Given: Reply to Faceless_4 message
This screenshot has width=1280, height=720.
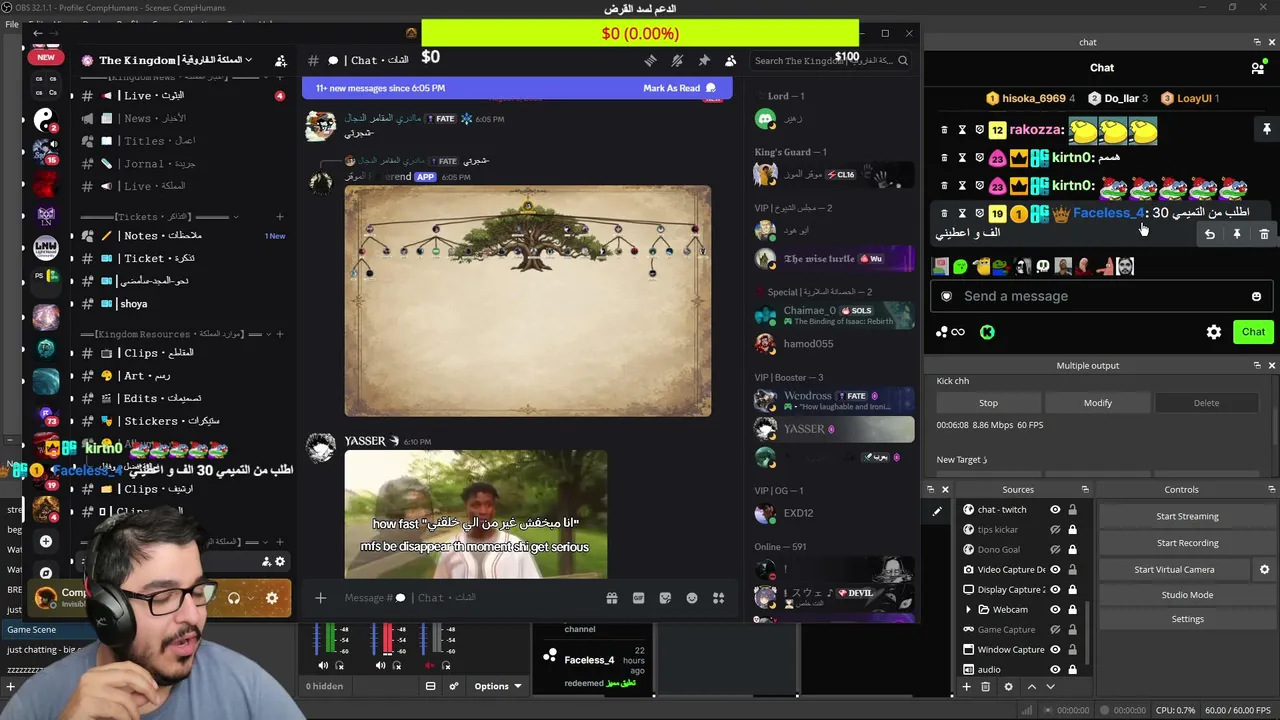Looking at the screenshot, I should [1210, 234].
